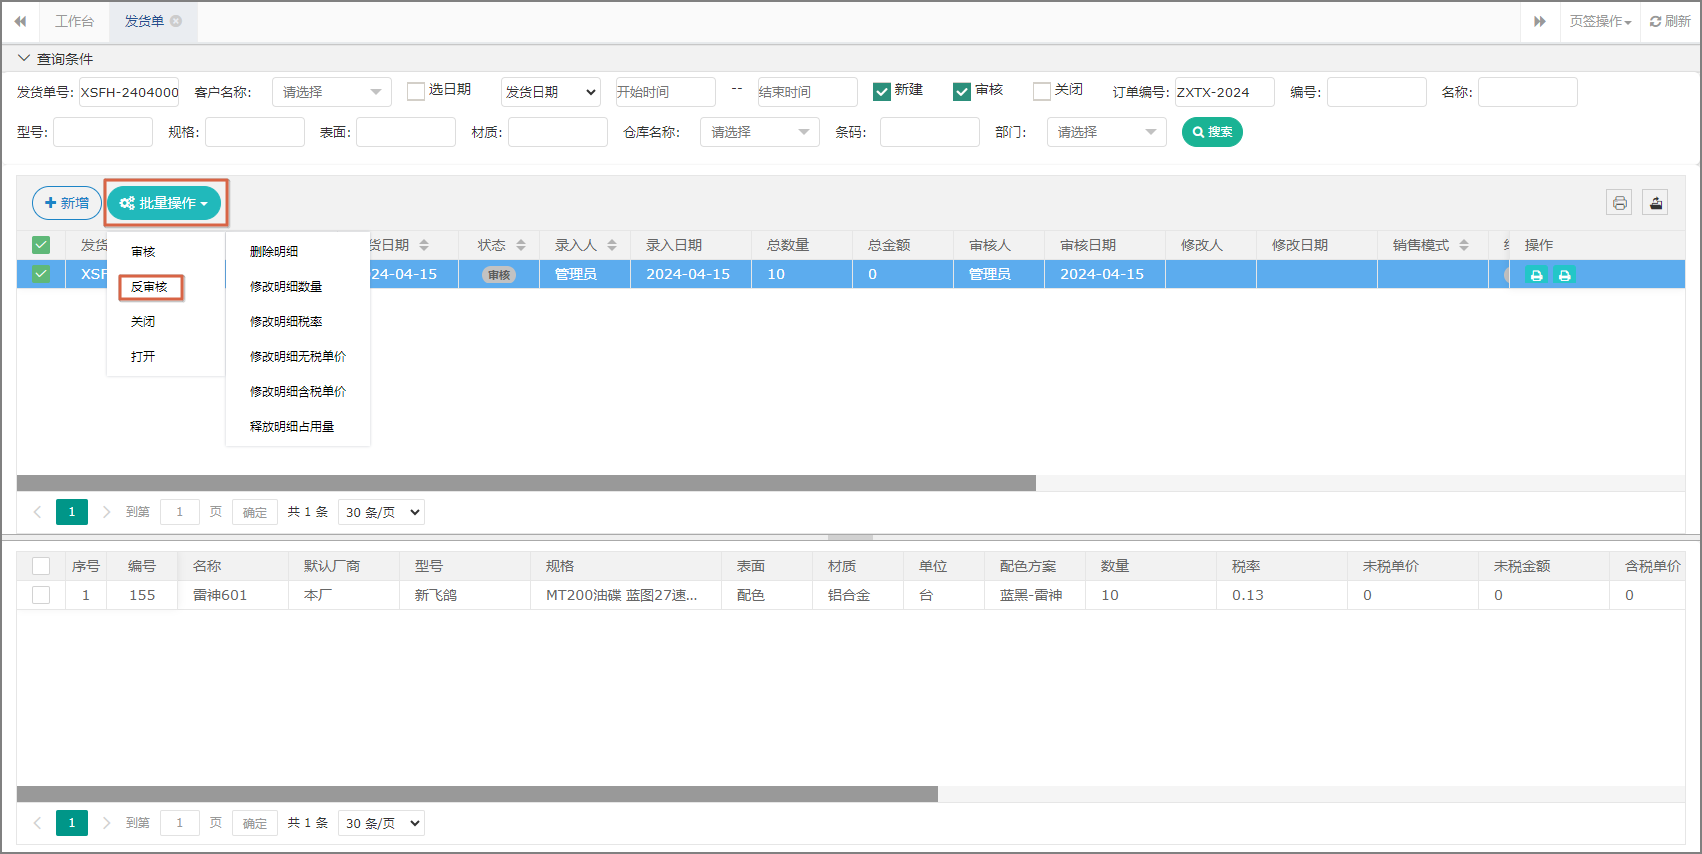This screenshot has height=854, width=1702.
Task: Choose 修改明细税率 in the batch menu
Action: pos(286,322)
